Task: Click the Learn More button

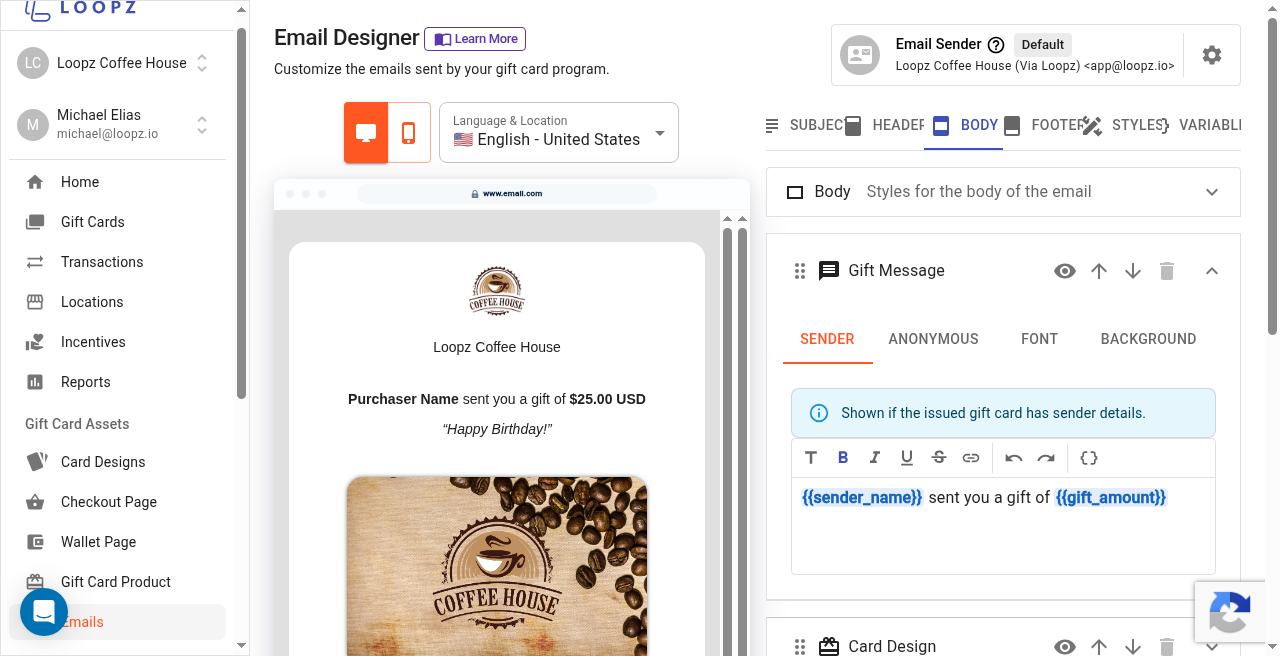Action: pyautogui.click(x=475, y=39)
